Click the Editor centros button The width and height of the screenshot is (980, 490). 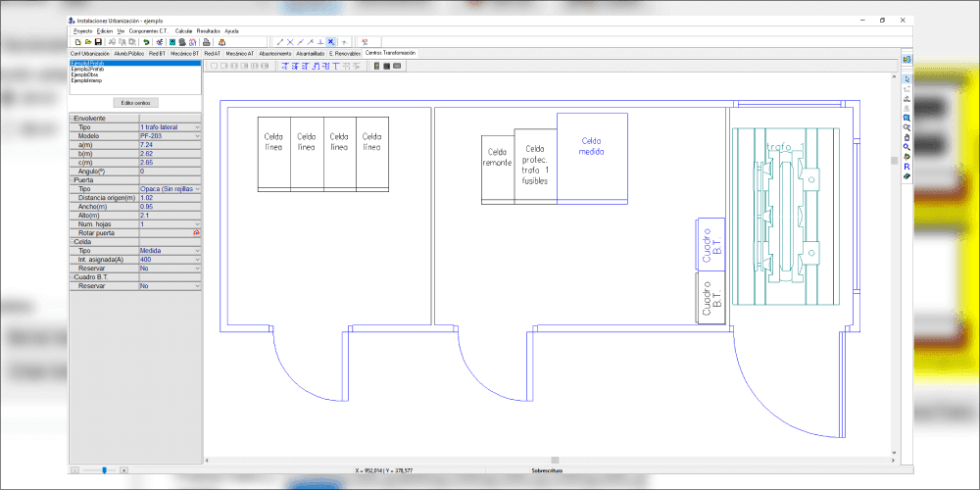point(134,103)
